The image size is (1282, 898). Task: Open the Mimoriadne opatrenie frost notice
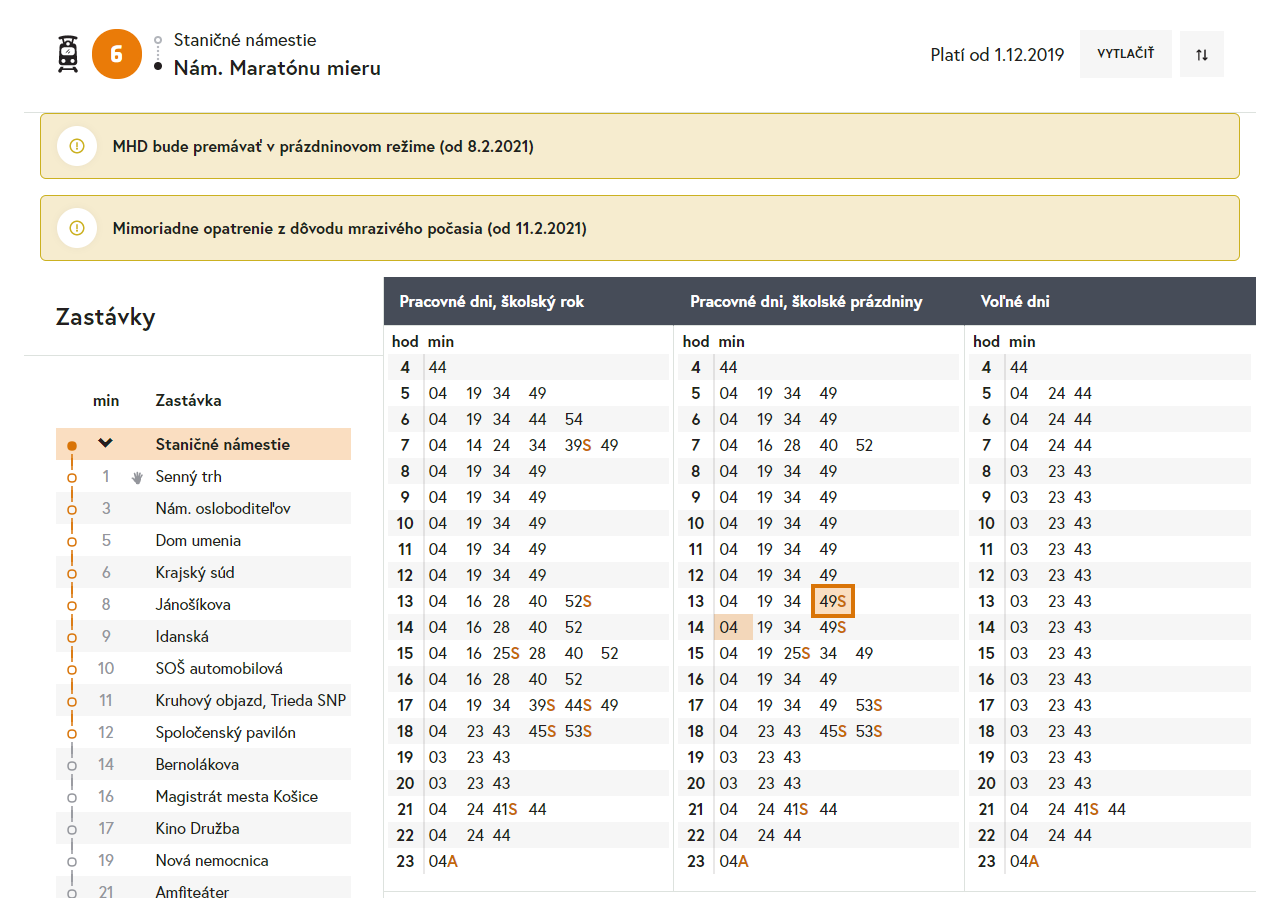[349, 229]
